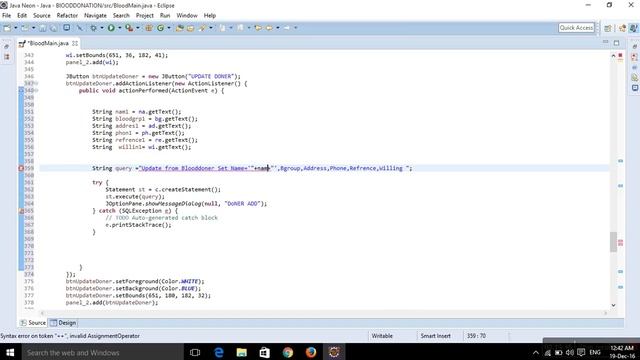Close the BloodMain.java editor tab
This screenshot has height=360, width=640.
[x=75, y=43]
